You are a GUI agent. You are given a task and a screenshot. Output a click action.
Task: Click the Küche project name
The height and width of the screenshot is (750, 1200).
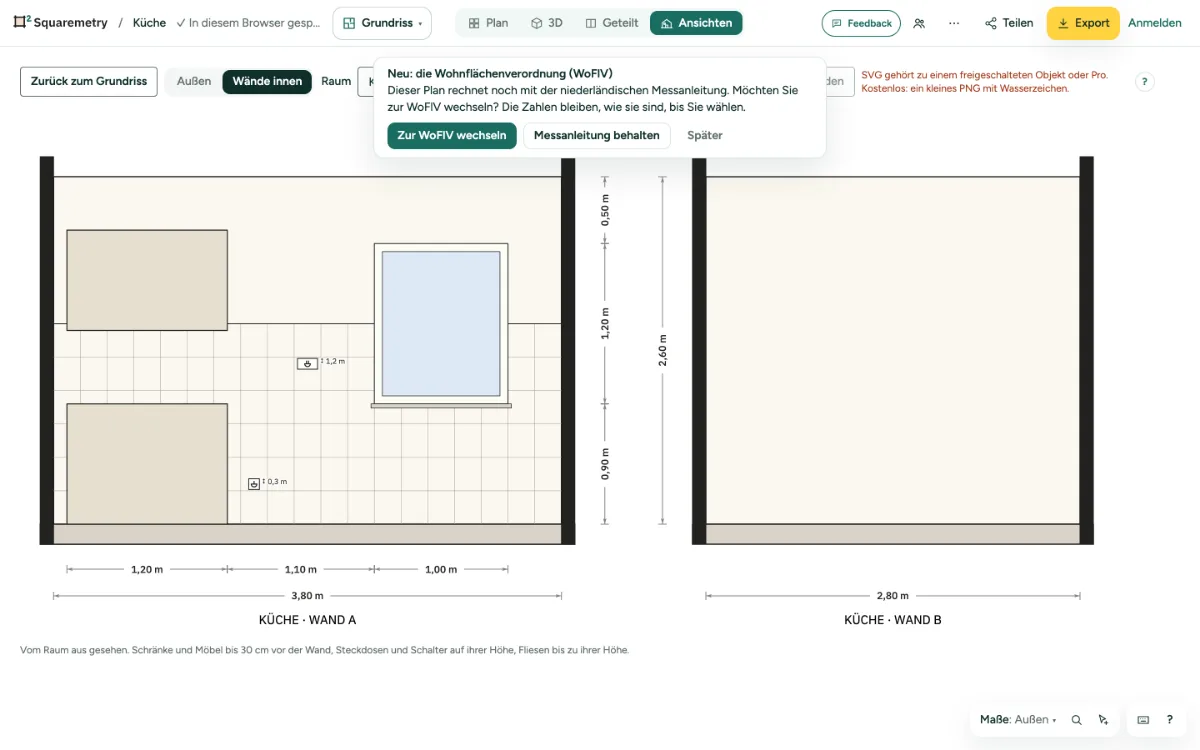point(149,23)
